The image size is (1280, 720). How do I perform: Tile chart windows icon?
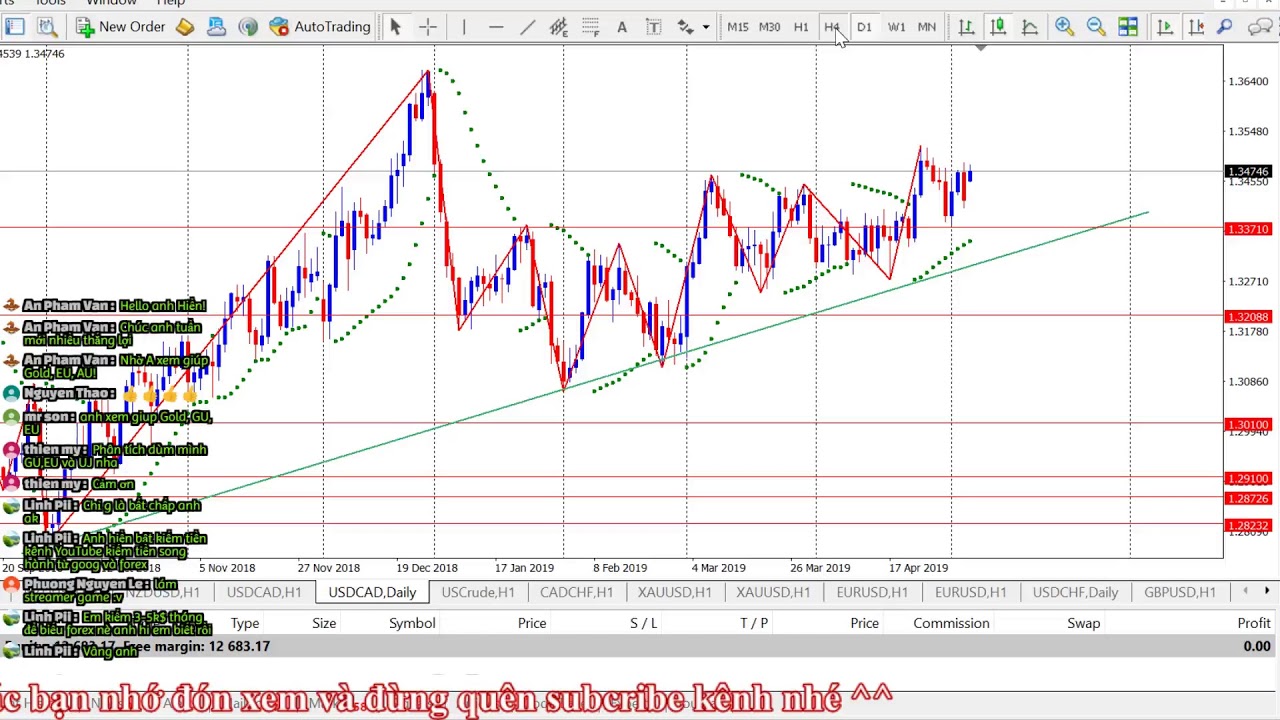point(1128,27)
